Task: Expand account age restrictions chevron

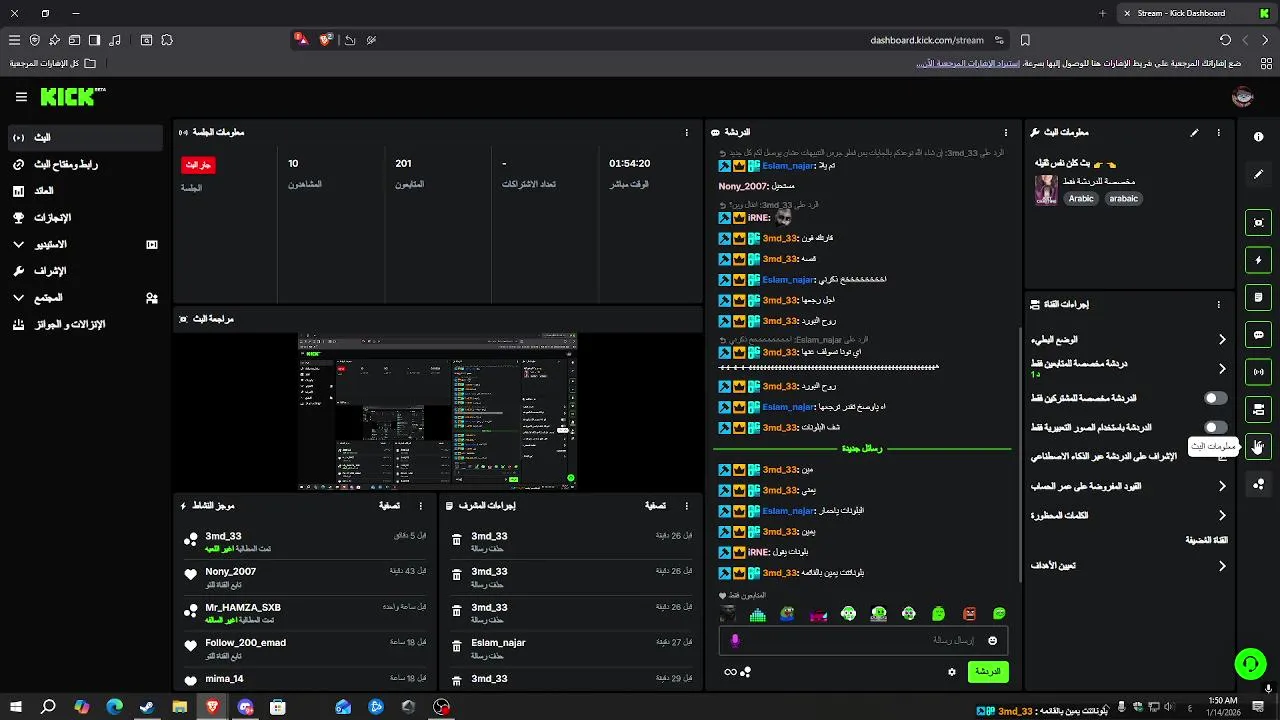Action: (1221, 486)
